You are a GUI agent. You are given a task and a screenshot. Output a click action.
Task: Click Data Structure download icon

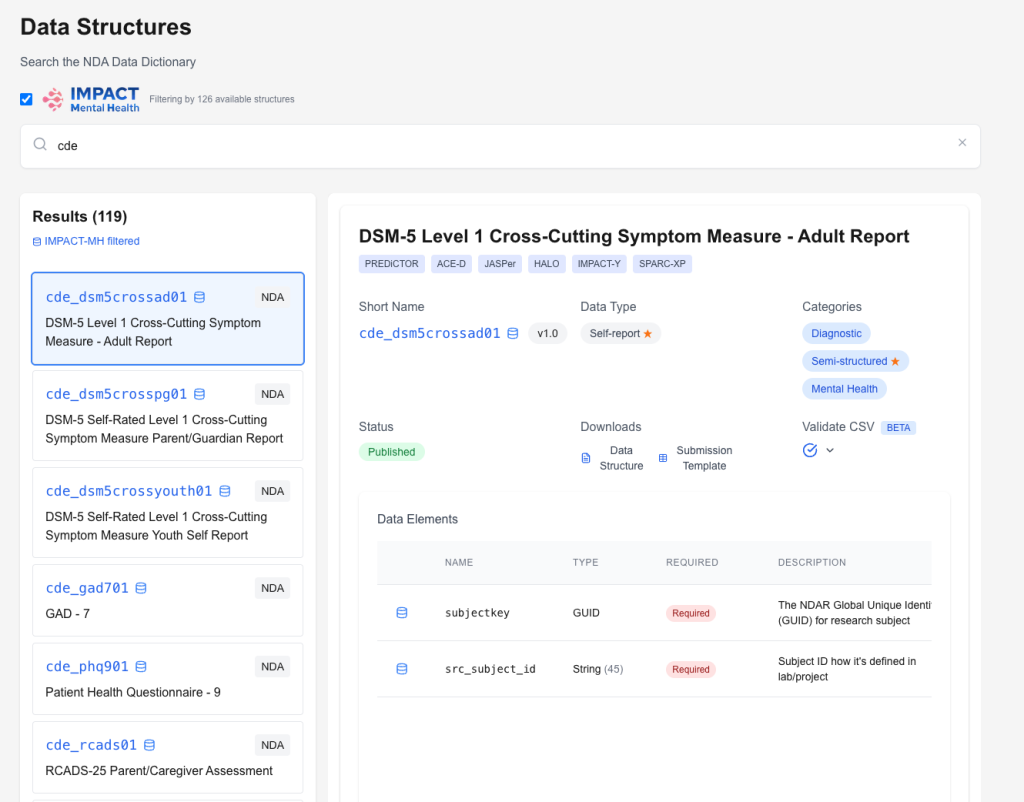[x=586, y=458]
